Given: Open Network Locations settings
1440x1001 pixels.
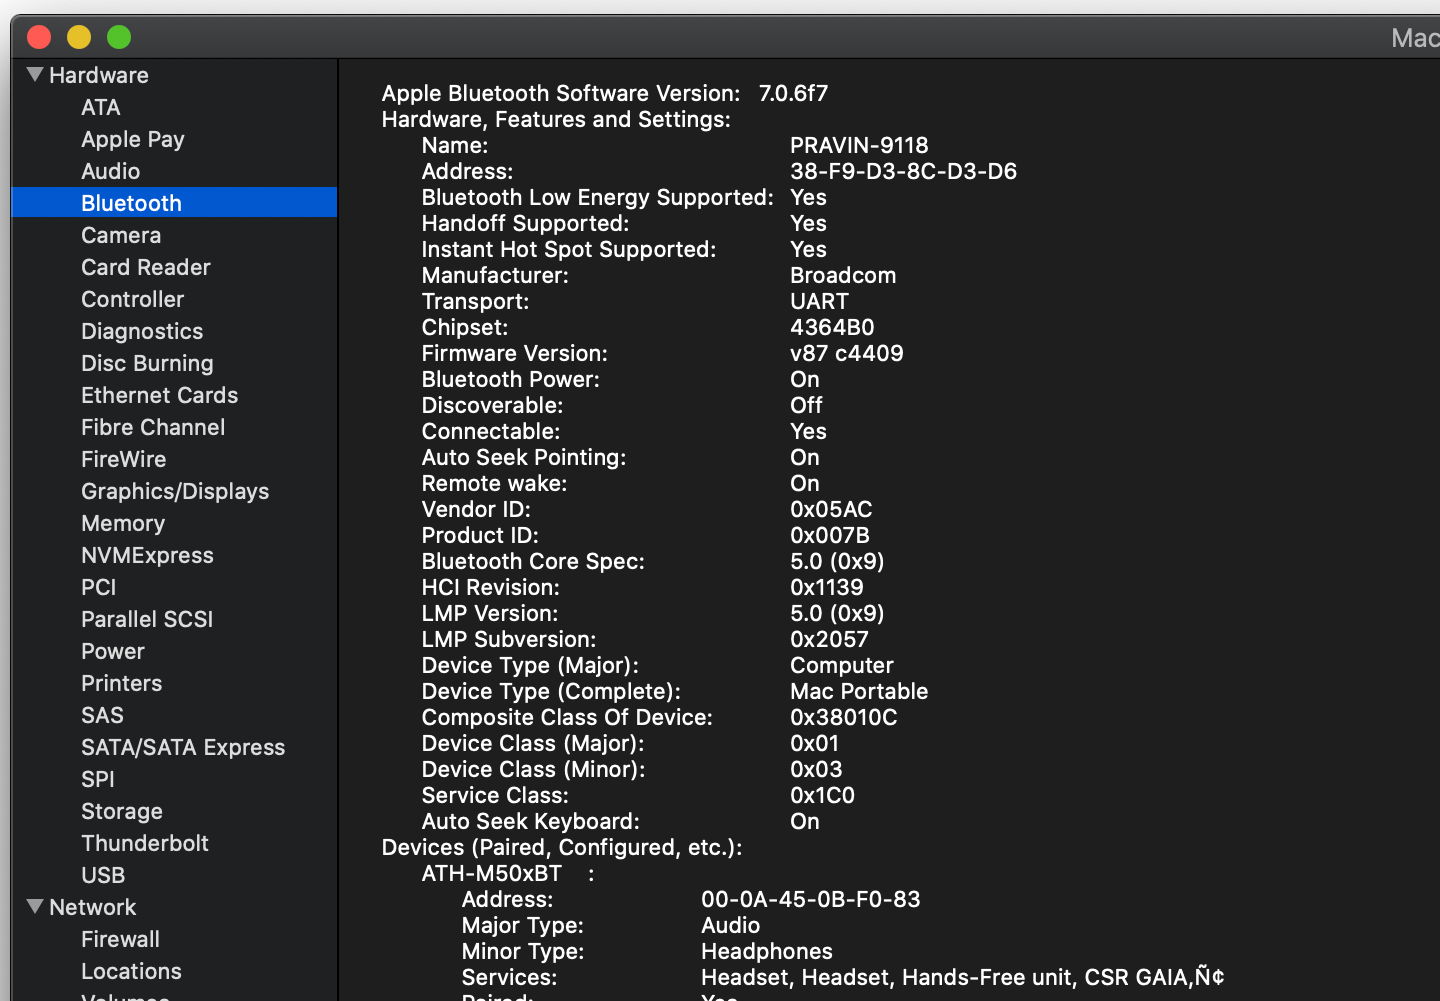Looking at the screenshot, I should [x=131, y=971].
